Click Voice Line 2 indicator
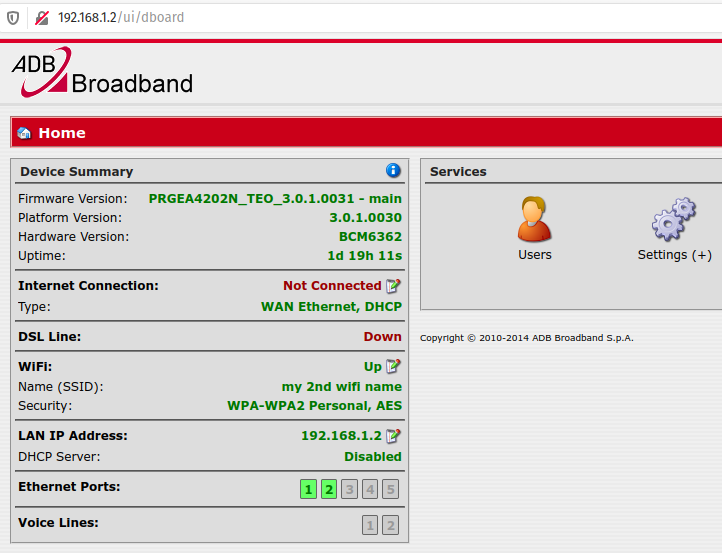This screenshot has width=722, height=553. point(390,525)
